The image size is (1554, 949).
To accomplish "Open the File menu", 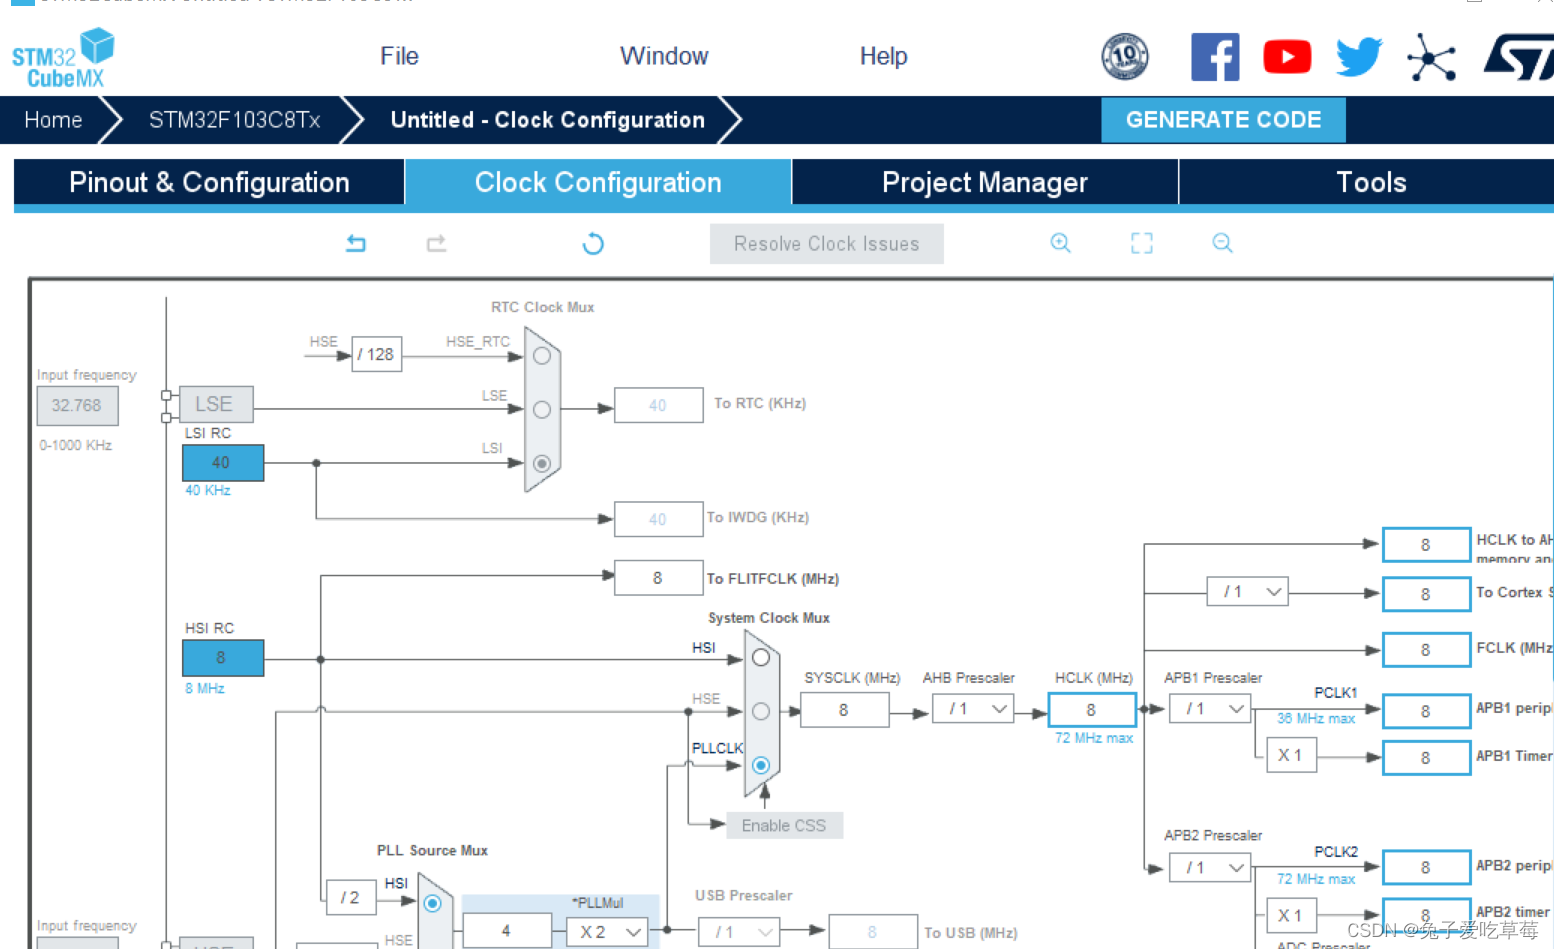I will pyautogui.click(x=399, y=56).
